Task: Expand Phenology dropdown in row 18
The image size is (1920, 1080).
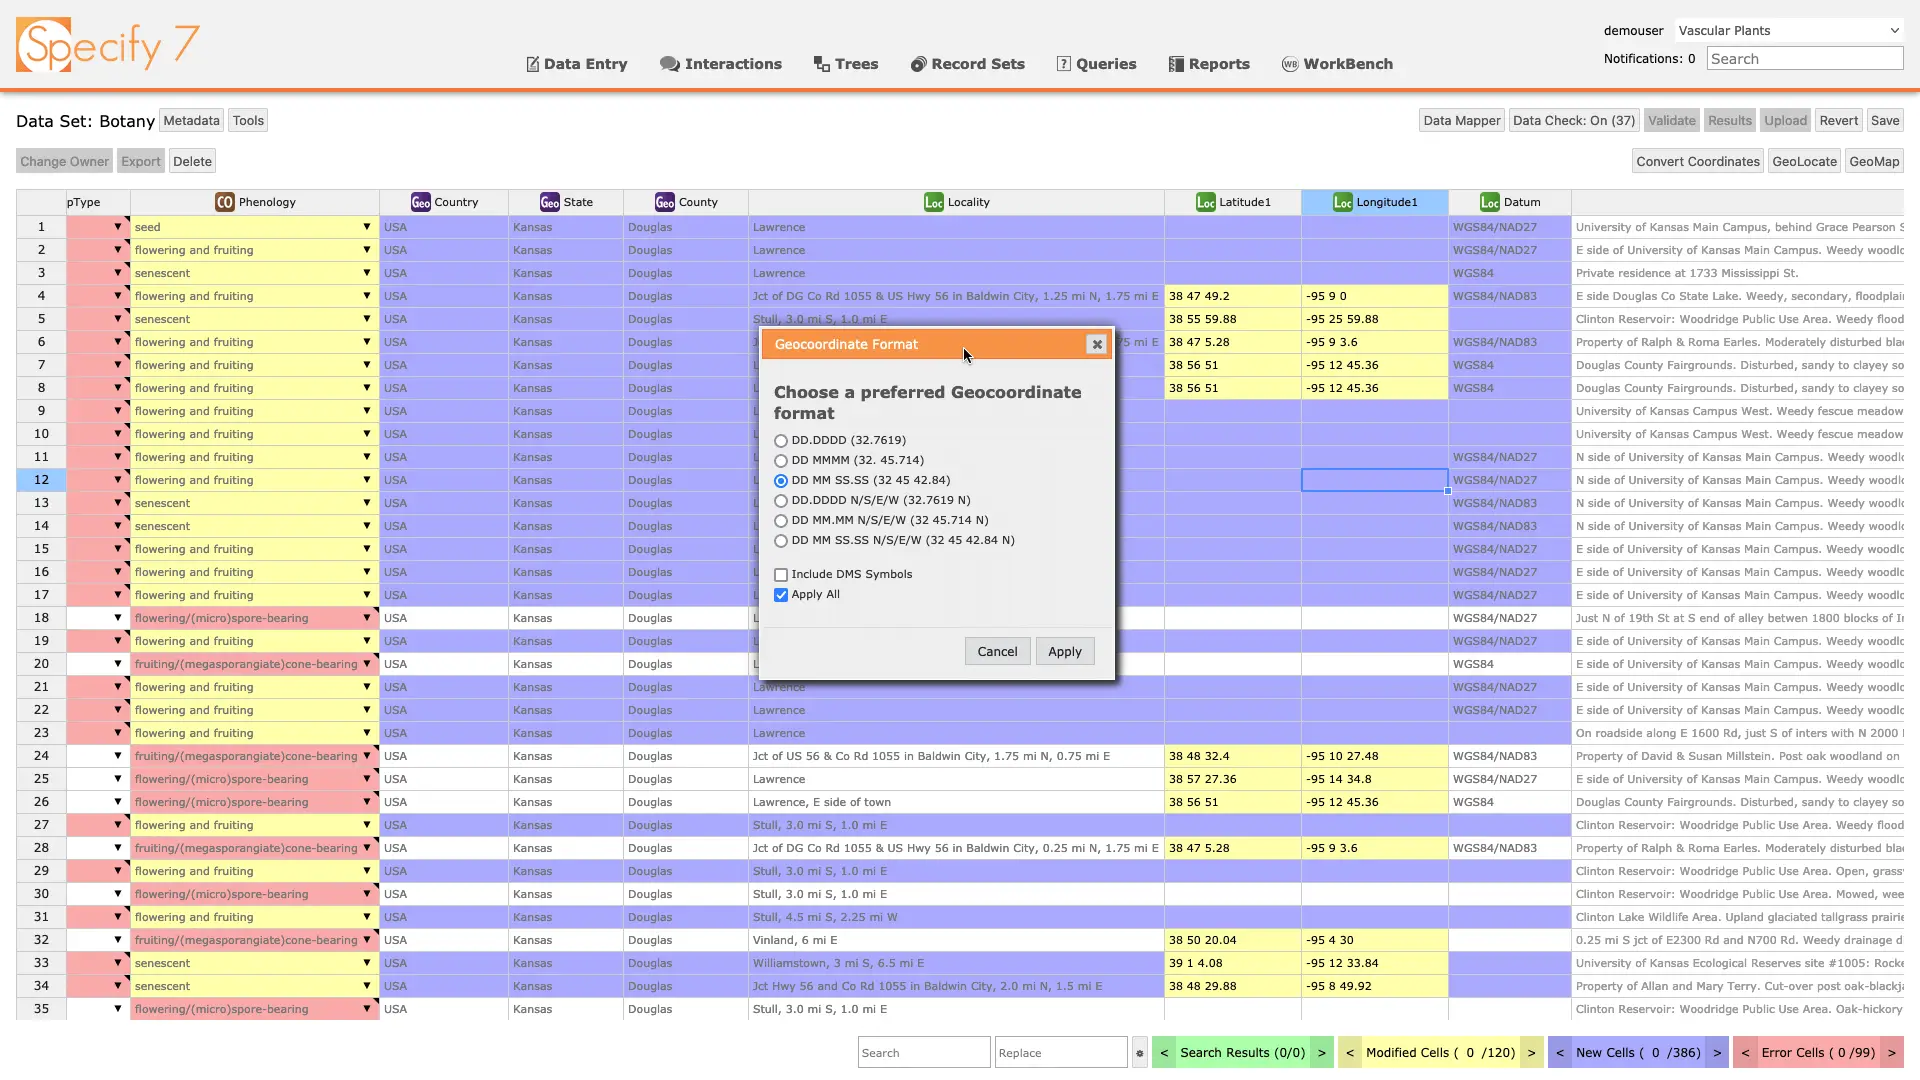Action: pyautogui.click(x=367, y=618)
